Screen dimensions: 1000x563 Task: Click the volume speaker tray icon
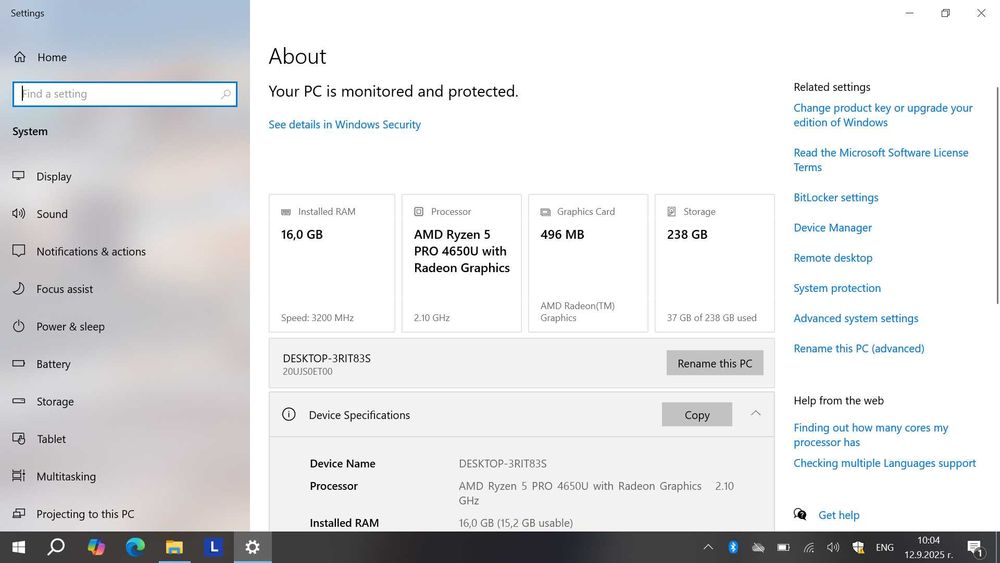point(833,547)
